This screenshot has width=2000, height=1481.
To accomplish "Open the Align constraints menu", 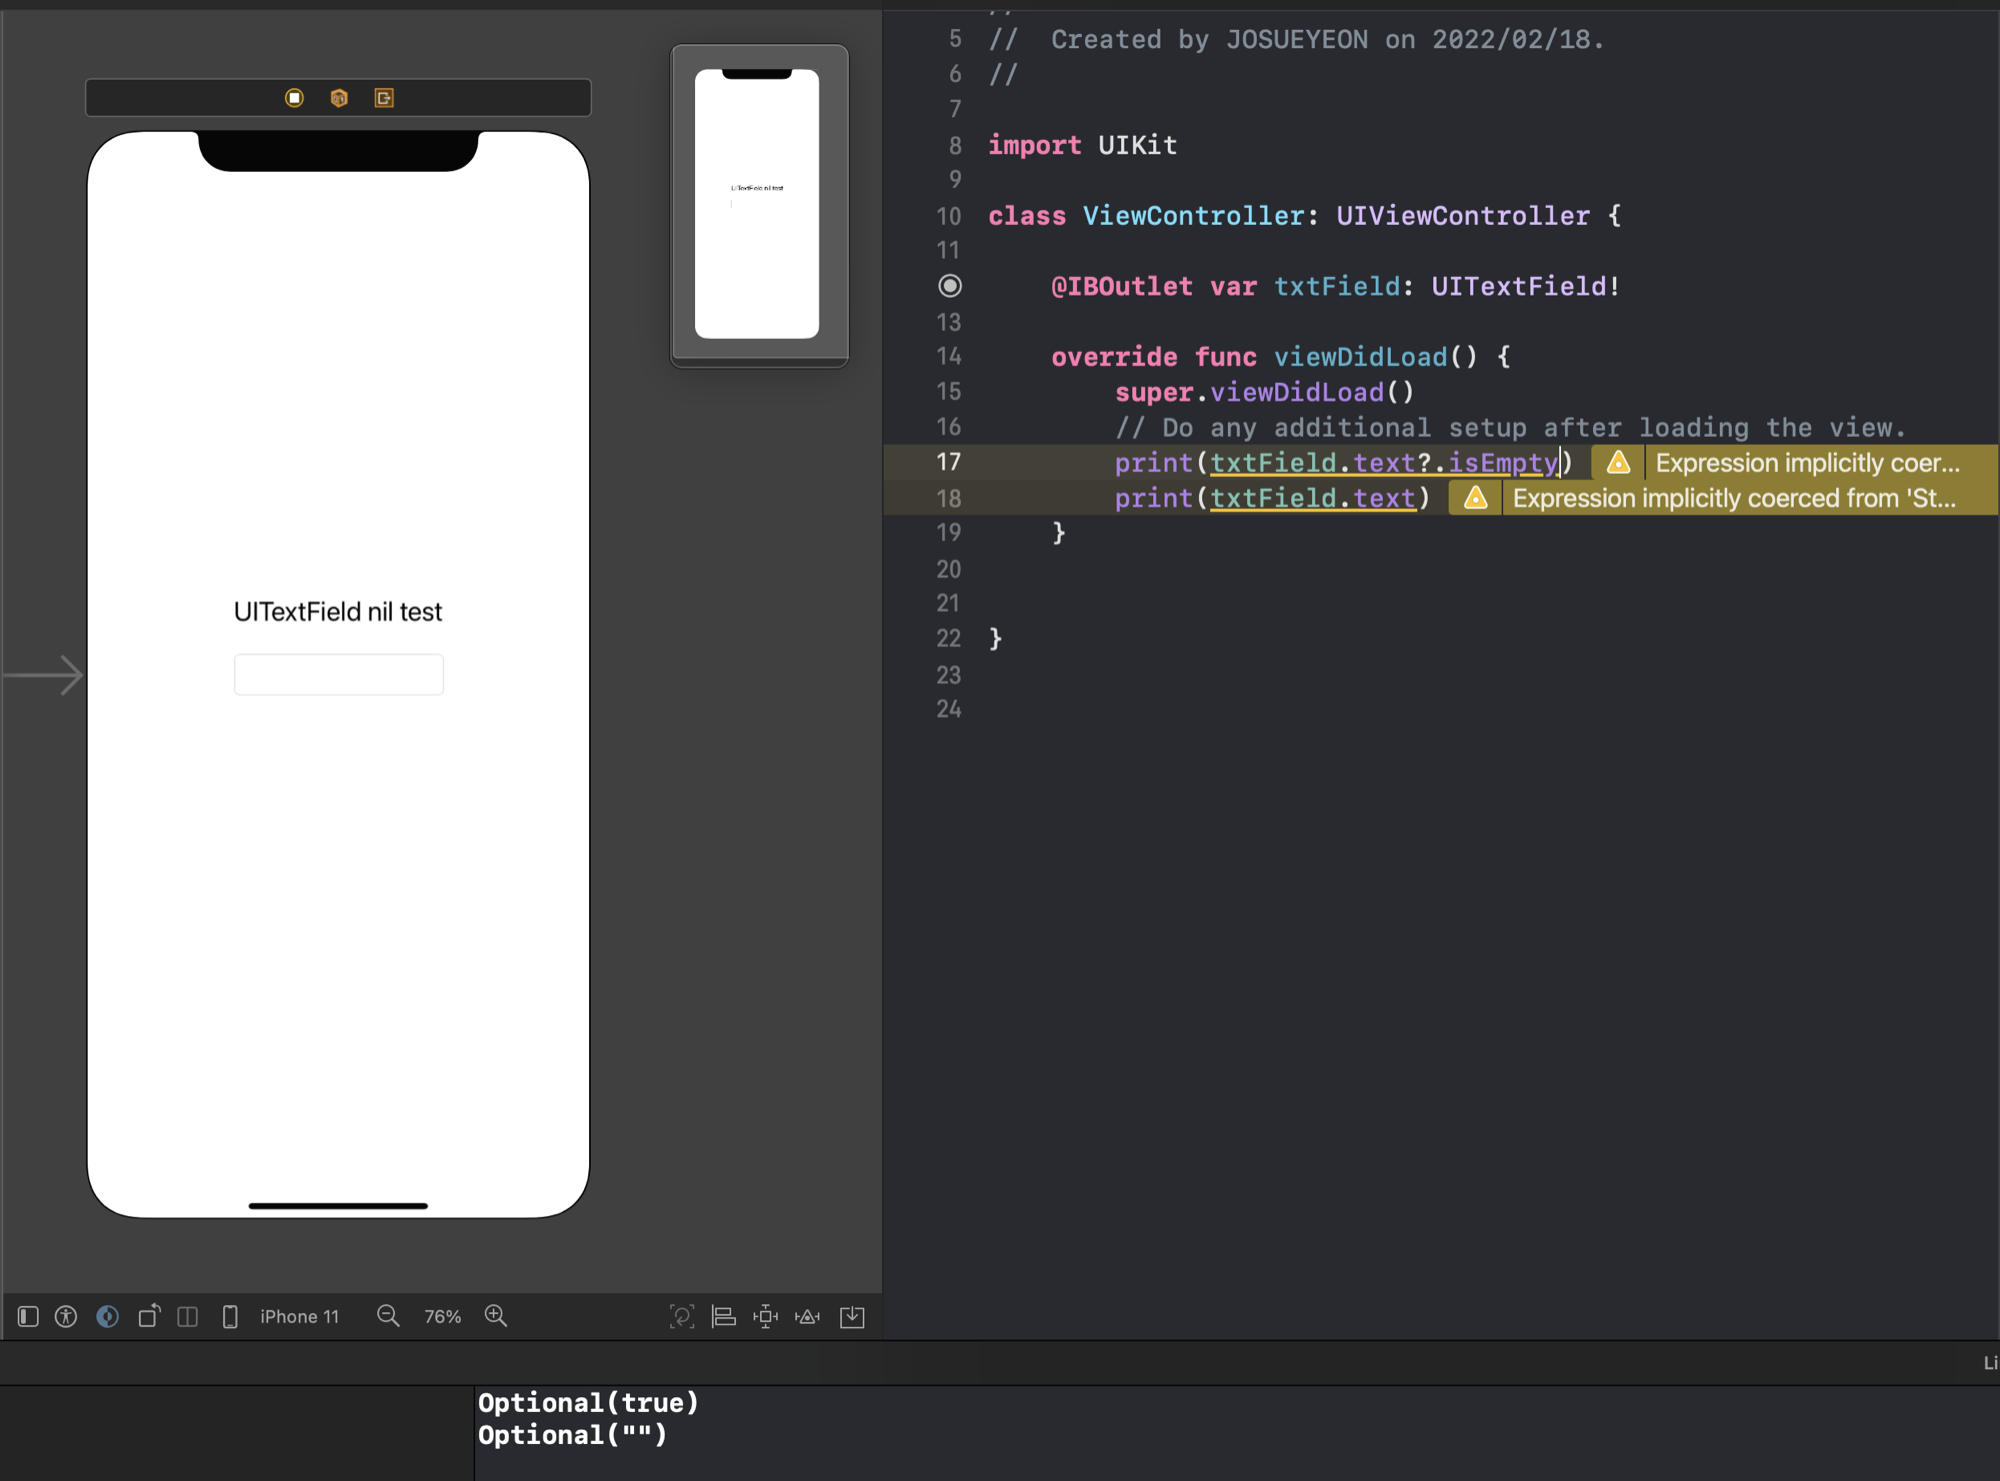I will coord(724,1316).
